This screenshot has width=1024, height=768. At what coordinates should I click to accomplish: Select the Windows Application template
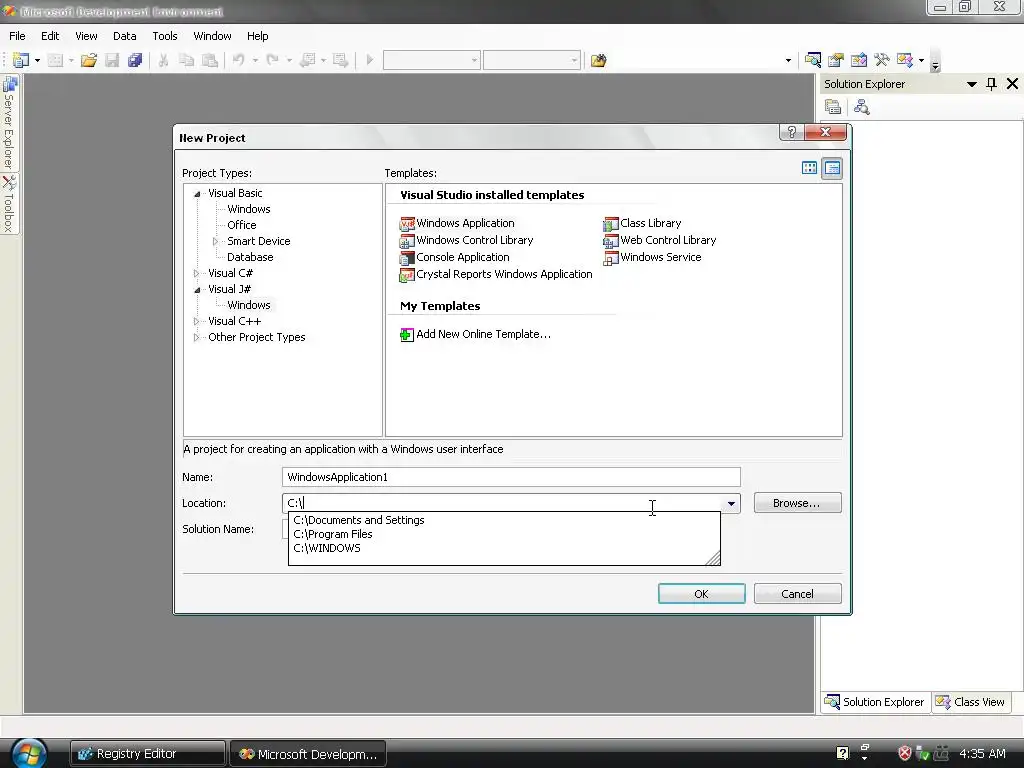point(457,223)
